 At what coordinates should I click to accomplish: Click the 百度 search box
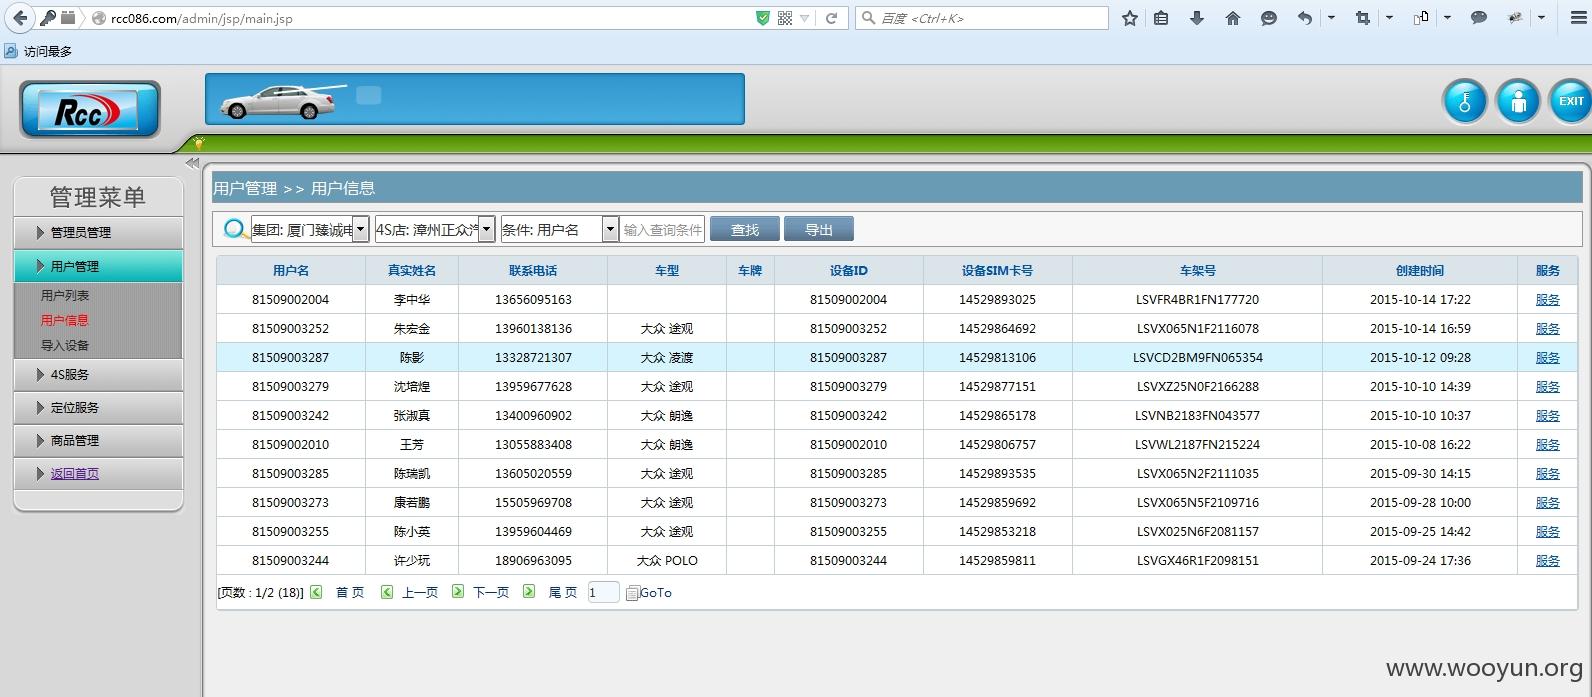982,18
